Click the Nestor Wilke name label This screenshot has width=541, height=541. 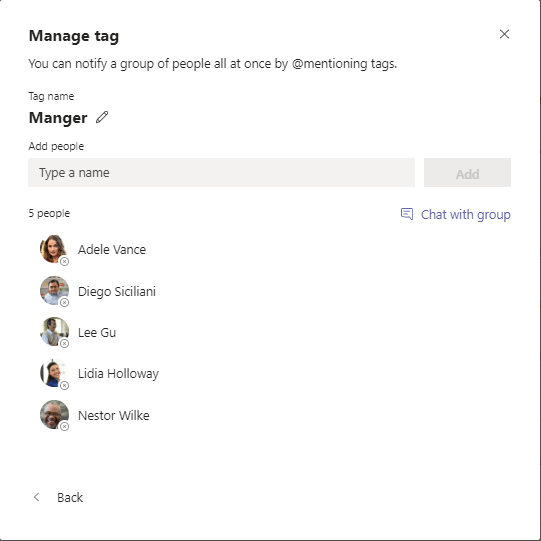pos(114,415)
